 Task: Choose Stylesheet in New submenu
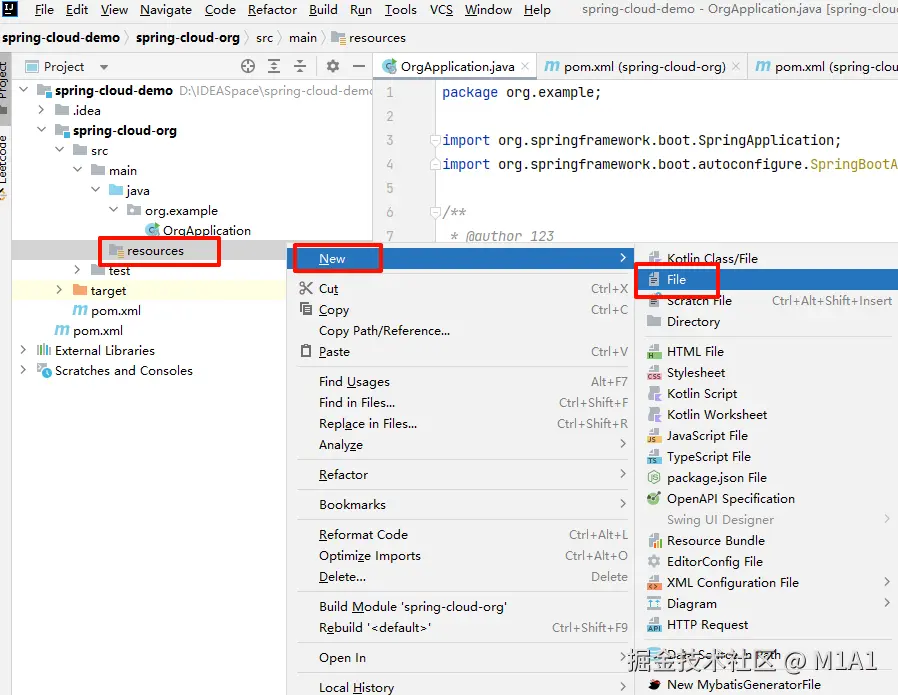click(x=766, y=373)
